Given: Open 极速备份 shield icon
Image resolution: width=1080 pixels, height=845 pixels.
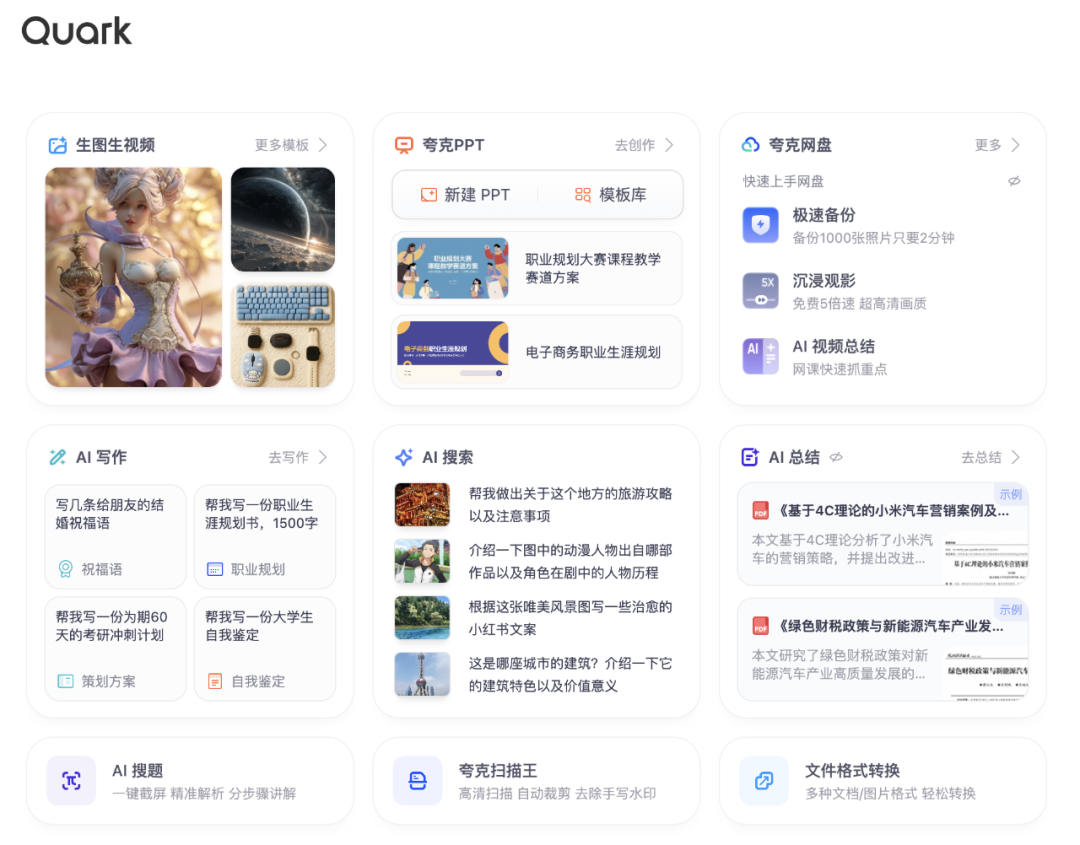Looking at the screenshot, I should click(760, 225).
